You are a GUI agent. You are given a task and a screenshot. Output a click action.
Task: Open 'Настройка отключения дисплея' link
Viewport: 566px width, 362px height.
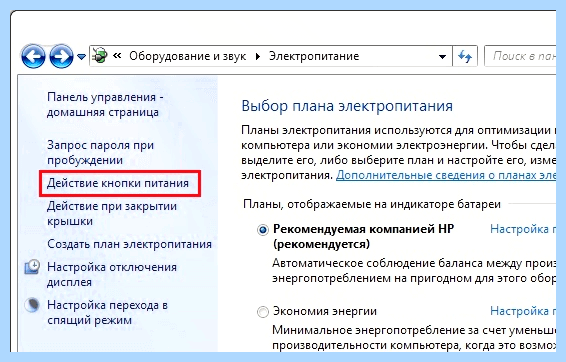(112, 275)
